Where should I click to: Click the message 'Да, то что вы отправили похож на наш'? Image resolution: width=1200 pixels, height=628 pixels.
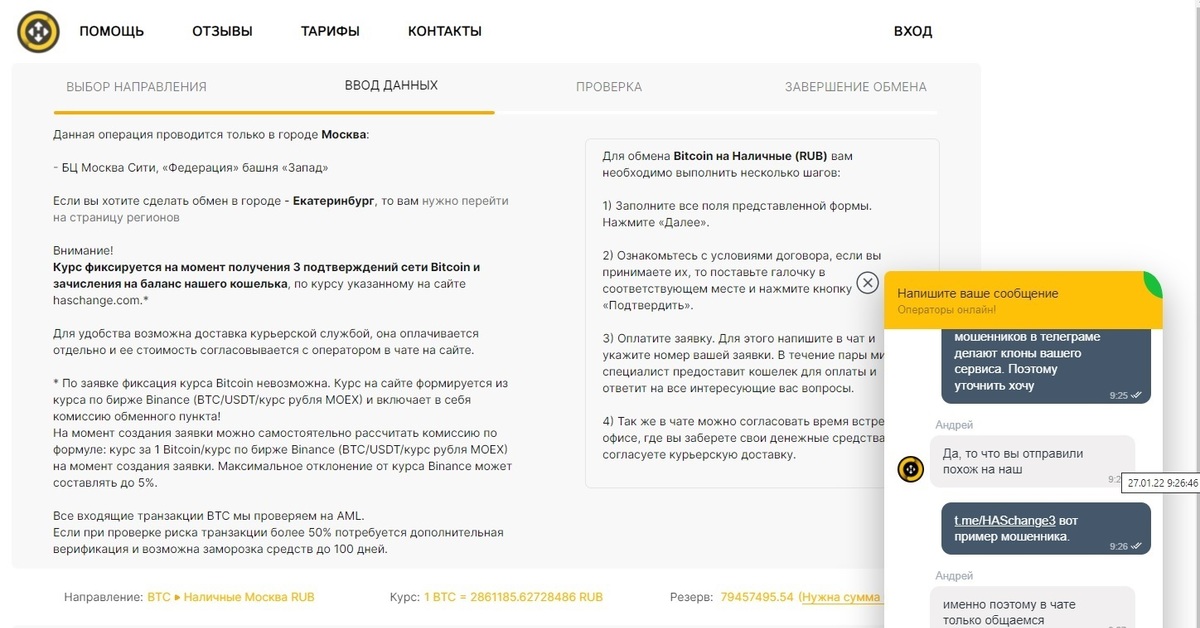(x=1032, y=461)
